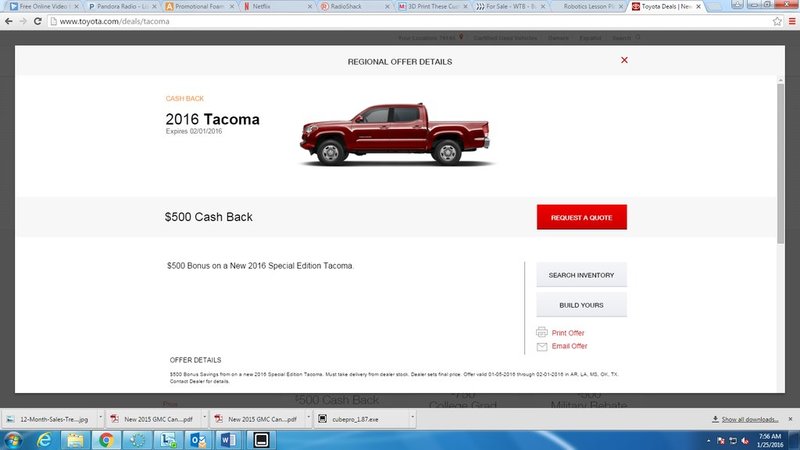Close the Regional Offer Details popup
Screen dimensions: 800x450
[624, 60]
